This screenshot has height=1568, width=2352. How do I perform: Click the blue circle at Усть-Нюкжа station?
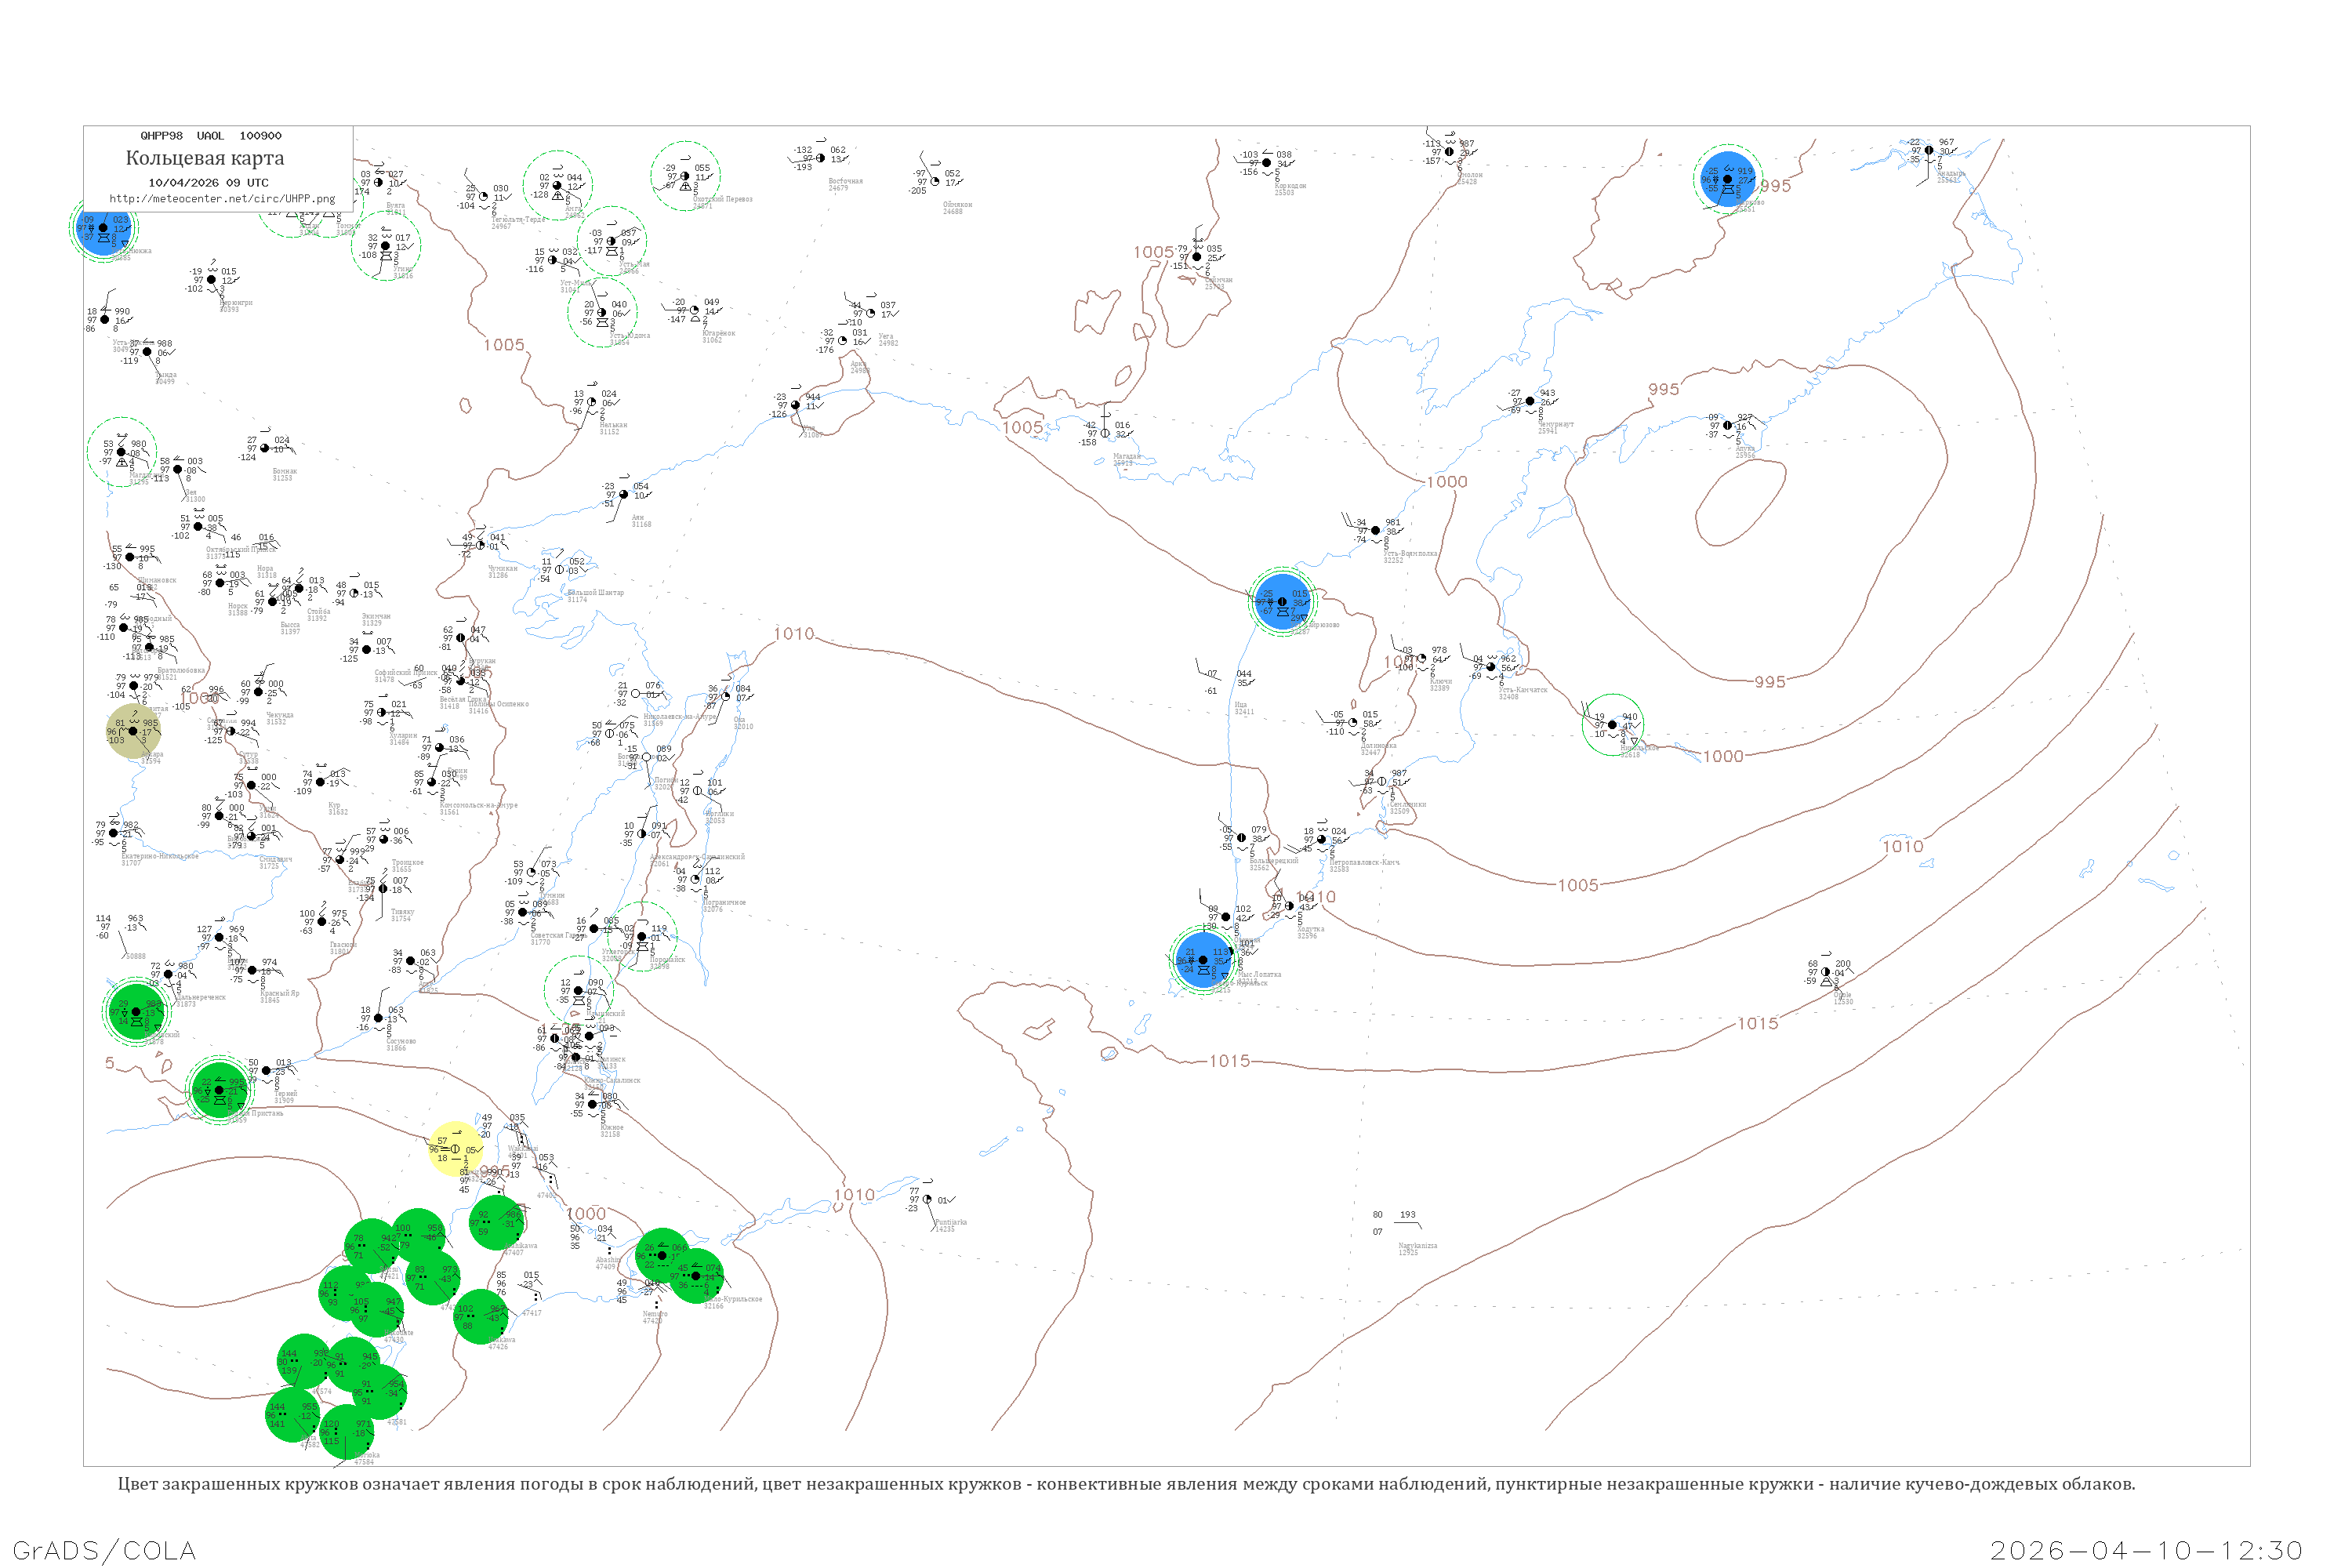103,228
